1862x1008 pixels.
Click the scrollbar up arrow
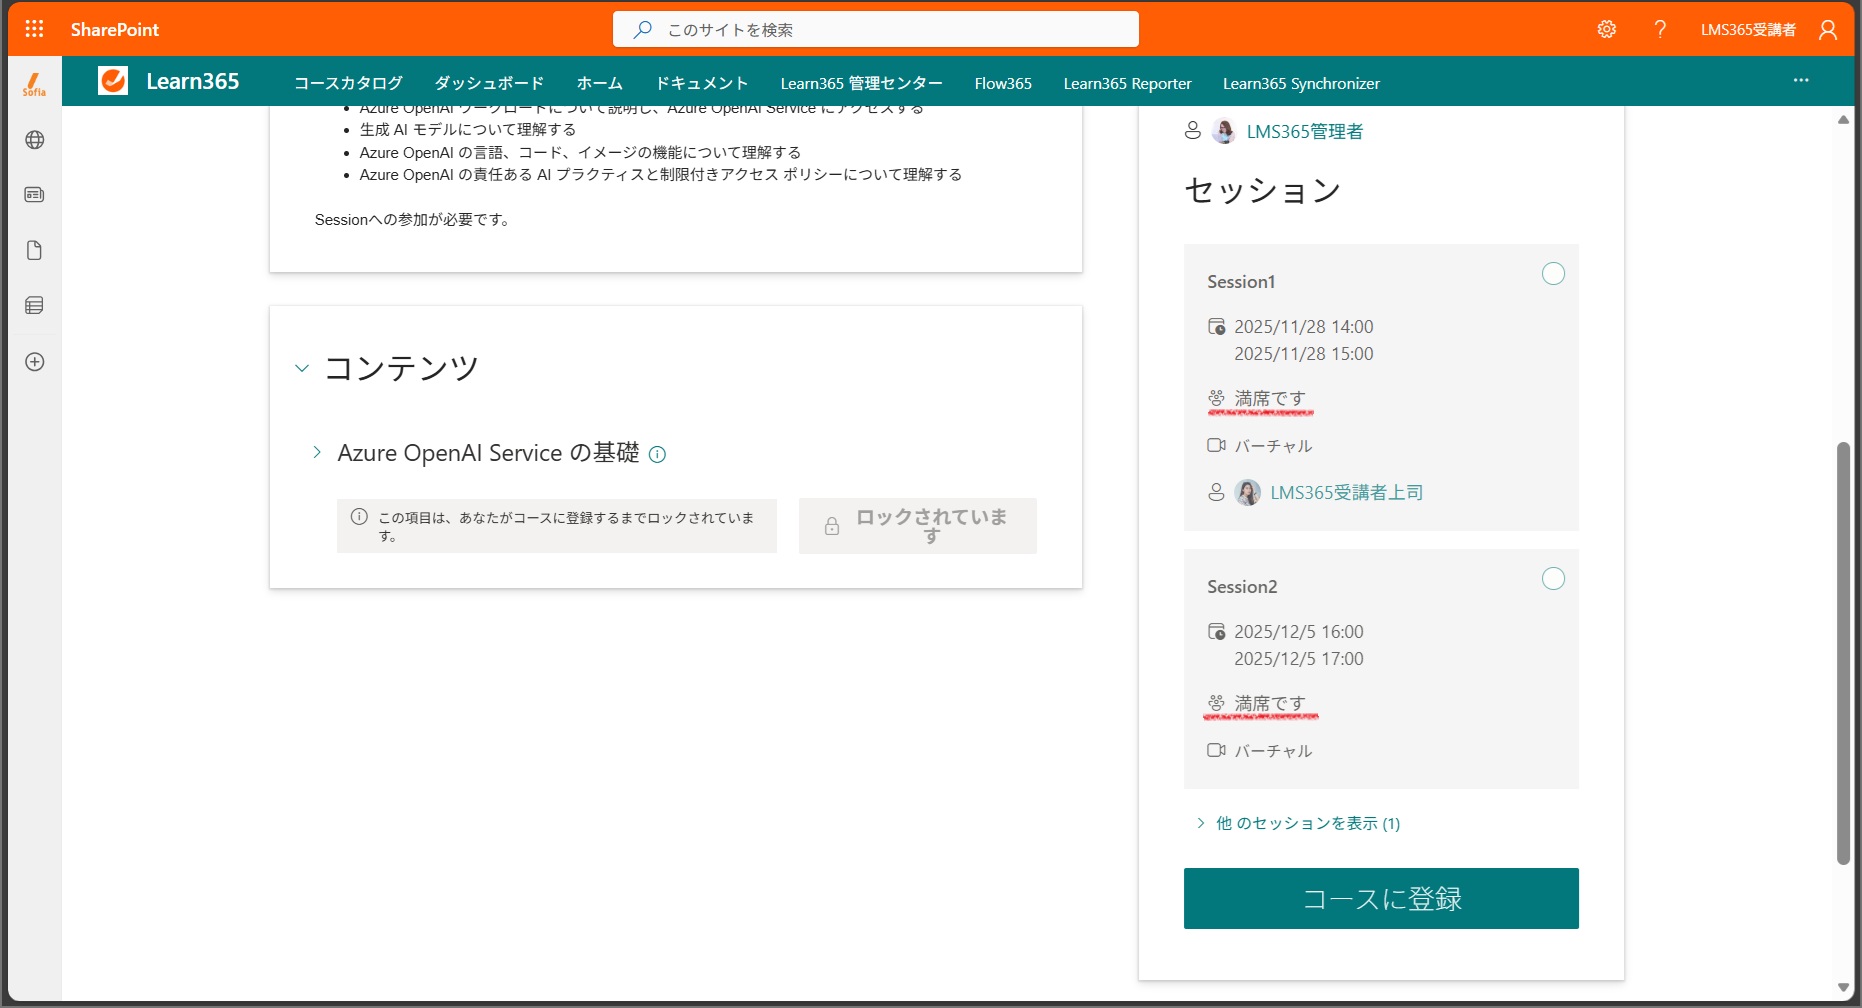(1843, 120)
